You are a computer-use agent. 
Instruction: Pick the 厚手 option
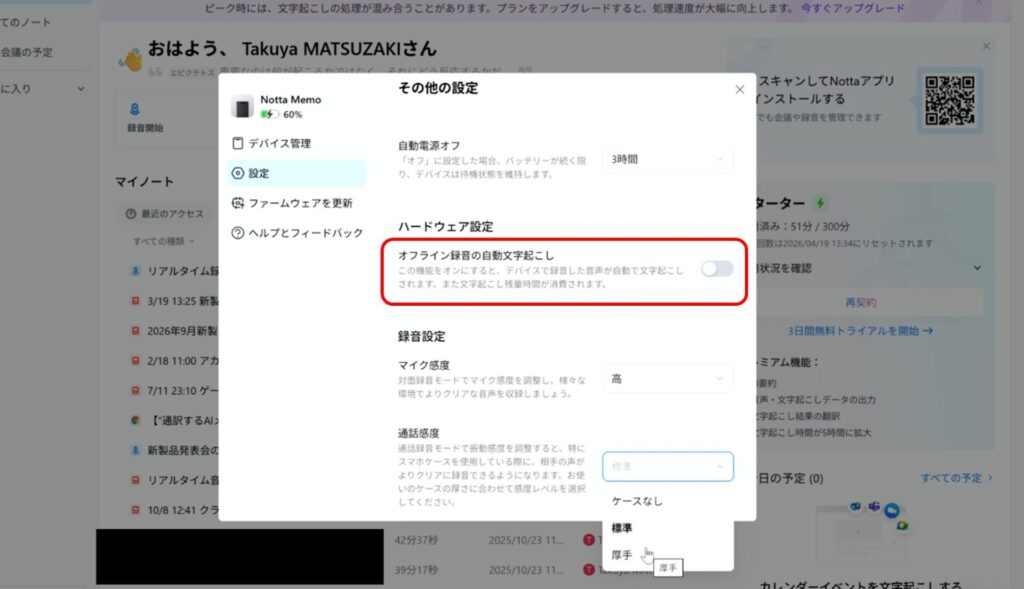click(x=622, y=554)
